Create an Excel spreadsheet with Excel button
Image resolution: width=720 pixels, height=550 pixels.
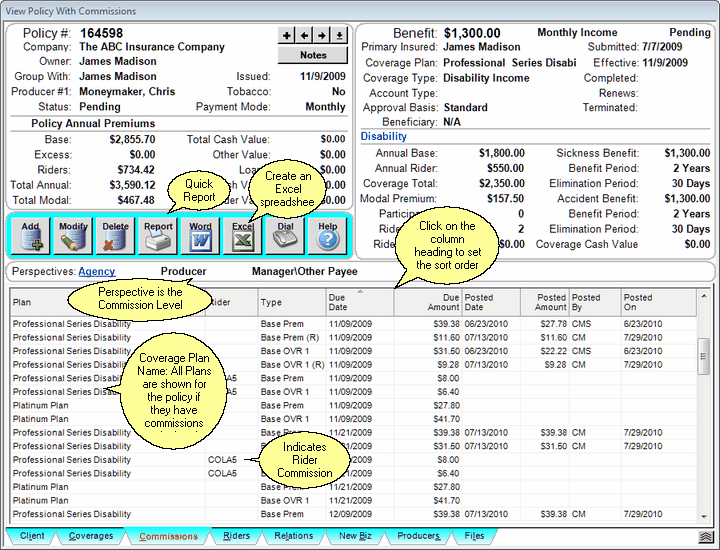(x=242, y=236)
